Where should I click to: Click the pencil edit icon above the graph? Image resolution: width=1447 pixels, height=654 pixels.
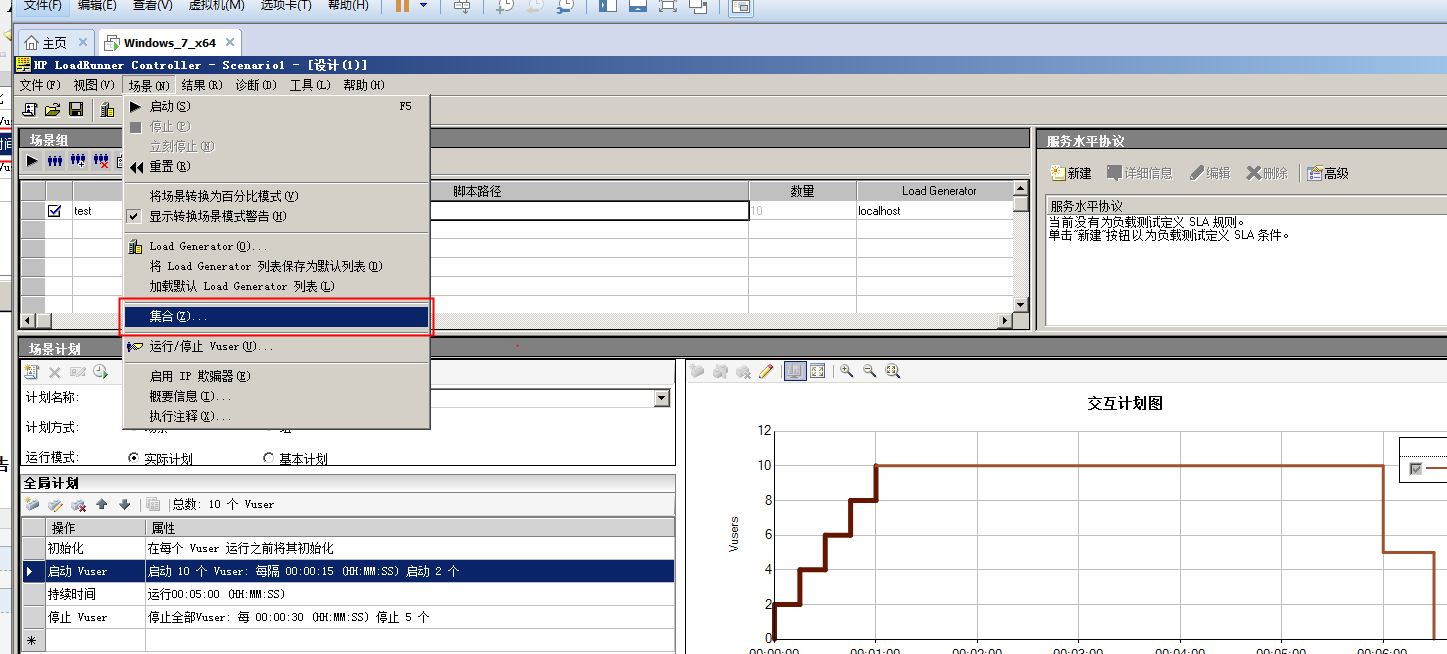point(766,371)
